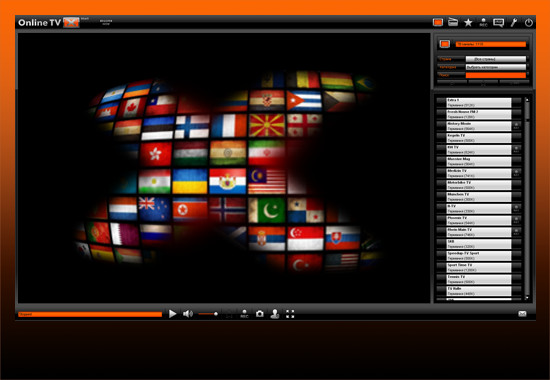Select the Rhein Main TV channel
The image size is (550, 380).
(479, 232)
